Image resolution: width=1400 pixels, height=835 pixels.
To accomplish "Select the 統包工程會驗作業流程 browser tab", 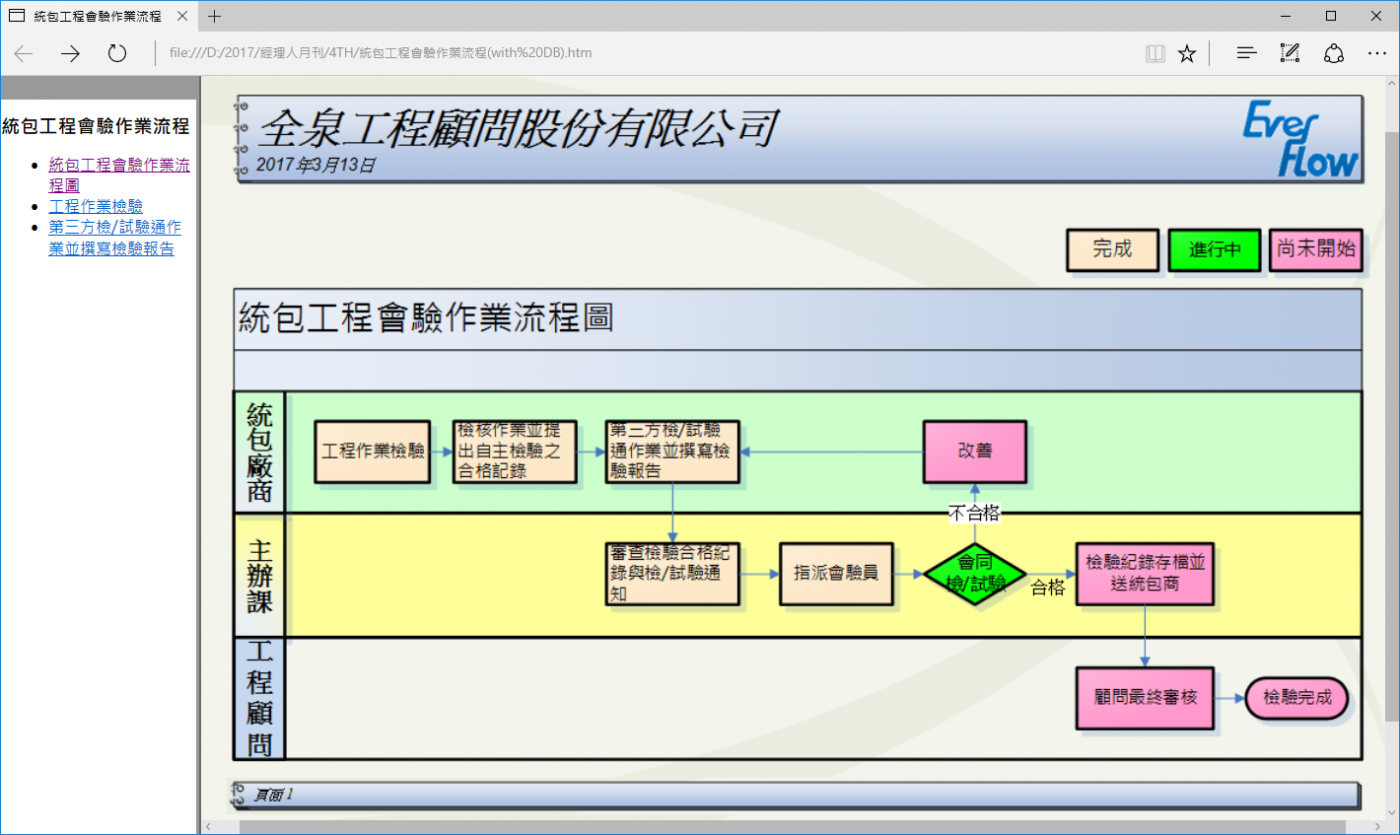I will [x=98, y=16].
